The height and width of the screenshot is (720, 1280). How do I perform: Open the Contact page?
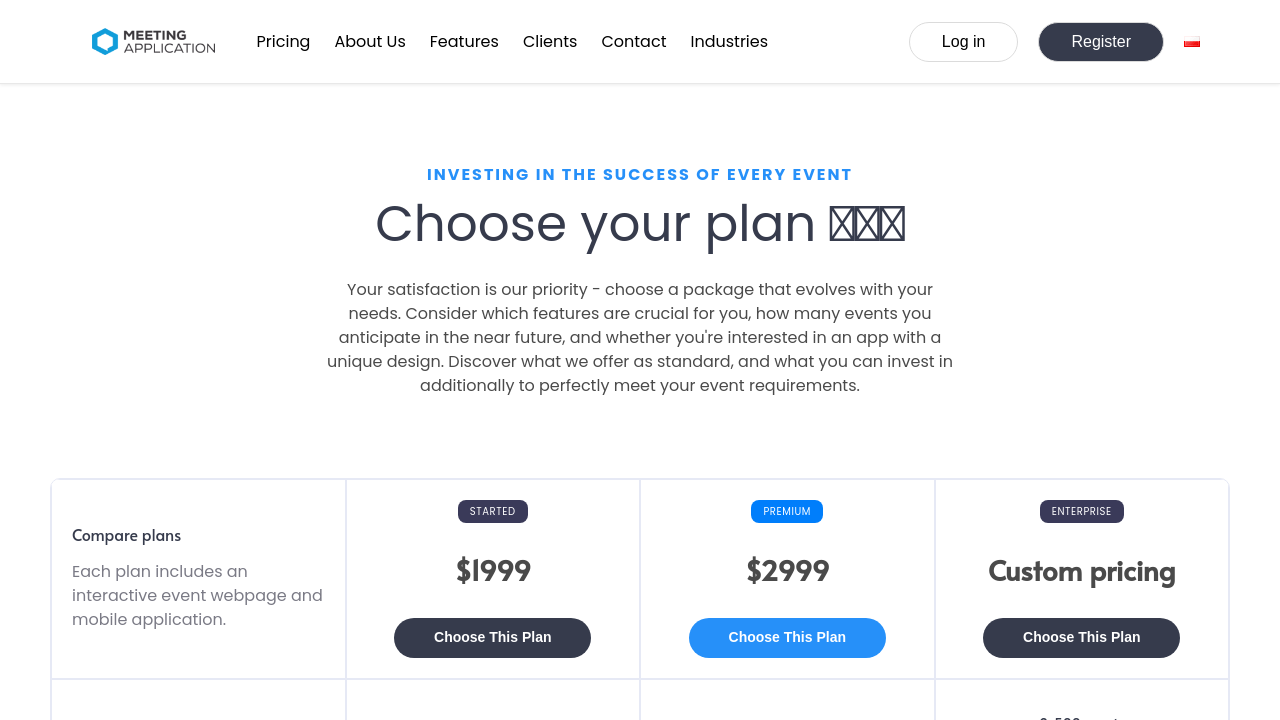pyautogui.click(x=633, y=42)
